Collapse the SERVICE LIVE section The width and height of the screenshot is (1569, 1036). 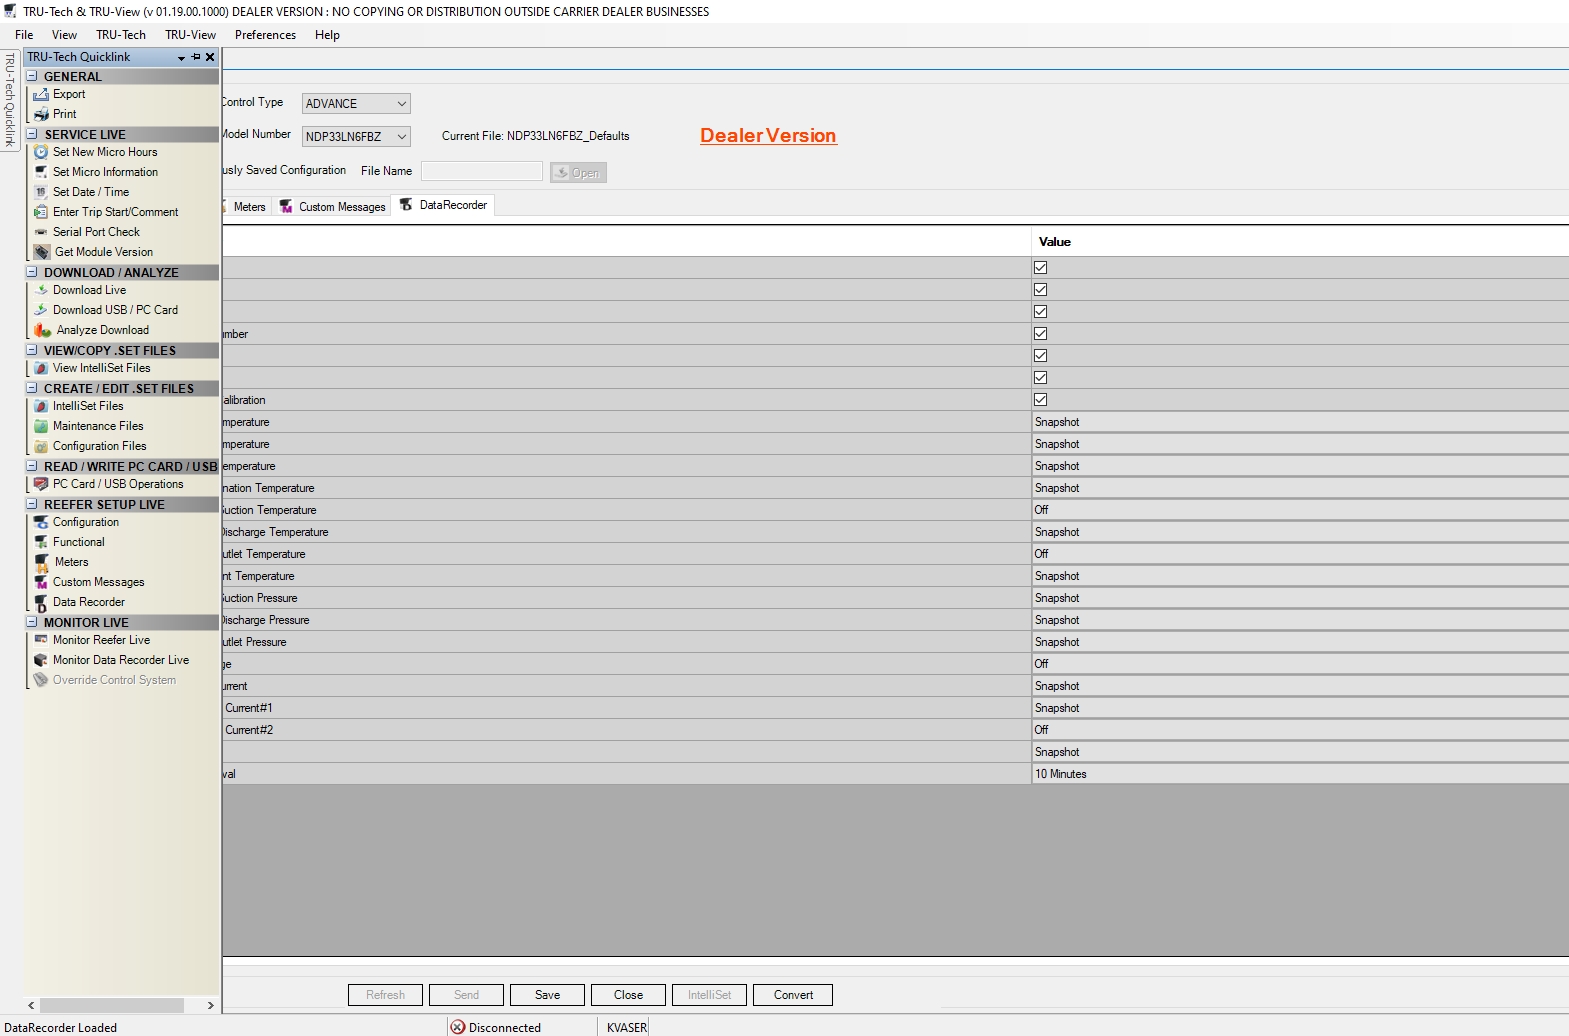[32, 134]
